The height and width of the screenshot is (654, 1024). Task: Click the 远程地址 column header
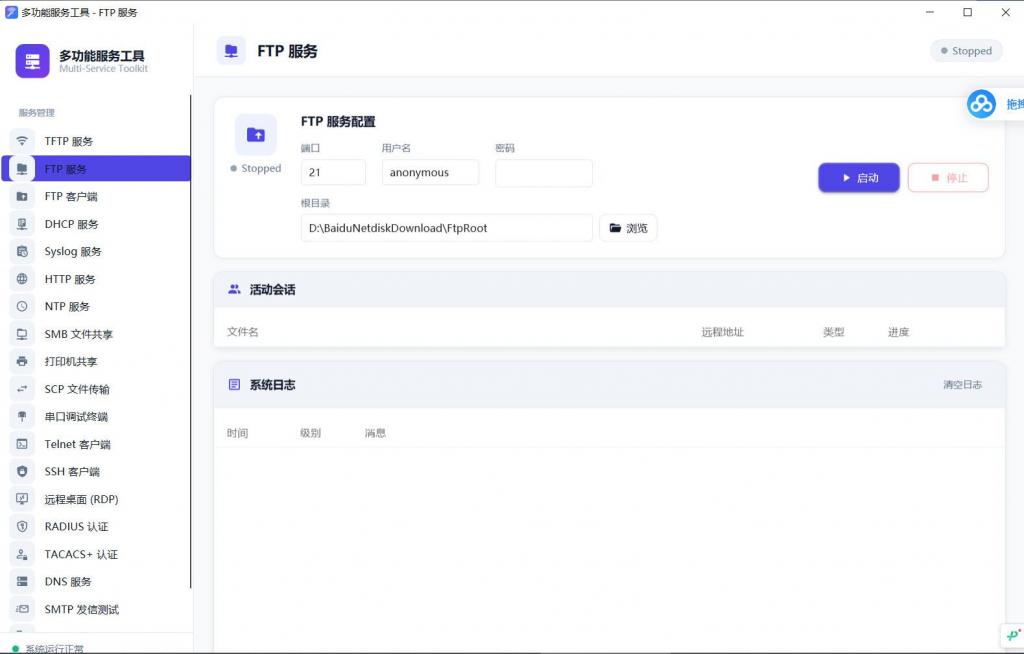click(722, 332)
